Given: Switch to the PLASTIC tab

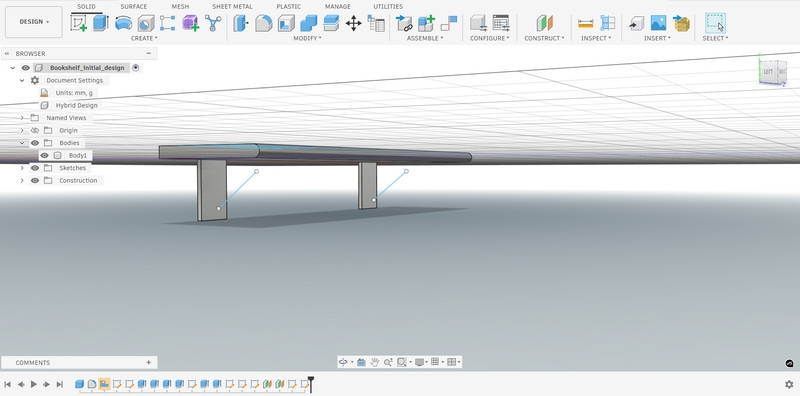Looking at the screenshot, I should coord(289,7).
